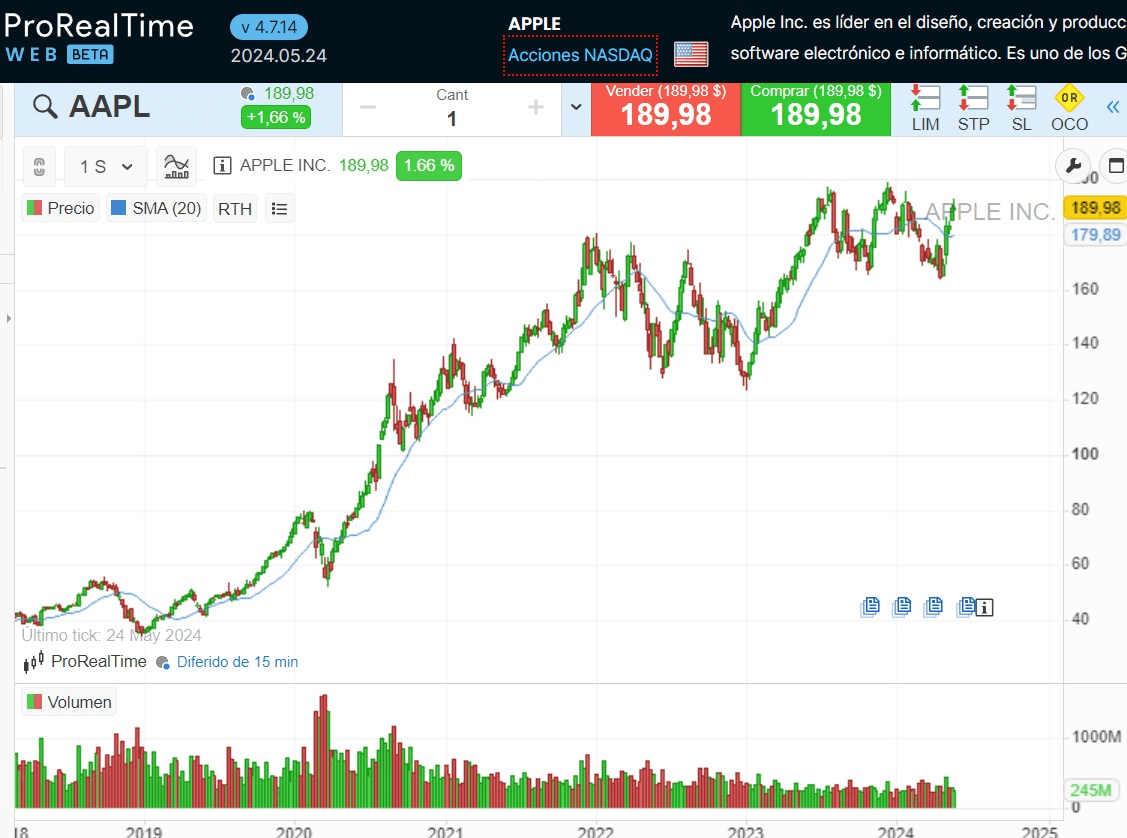Click the blue SMA (20) color swatch
The width and height of the screenshot is (1127, 838).
pos(119,209)
